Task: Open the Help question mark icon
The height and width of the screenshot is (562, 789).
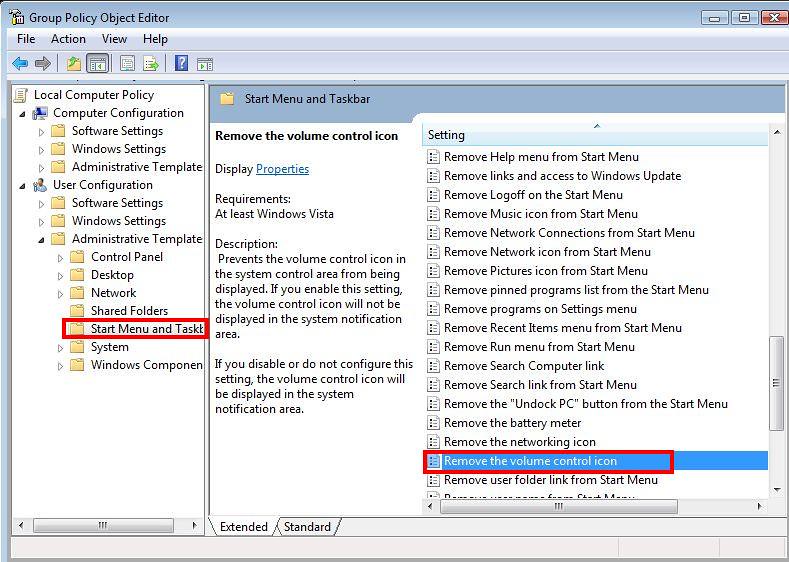Action: 181,63
